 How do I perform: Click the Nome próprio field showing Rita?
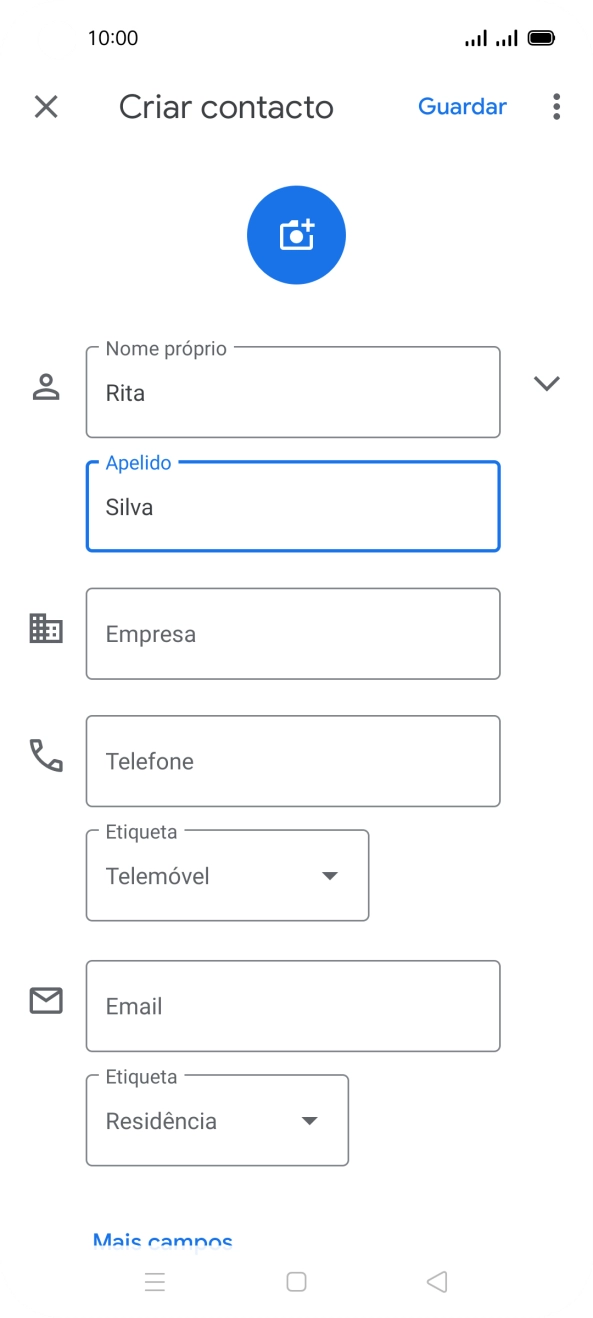click(x=293, y=392)
